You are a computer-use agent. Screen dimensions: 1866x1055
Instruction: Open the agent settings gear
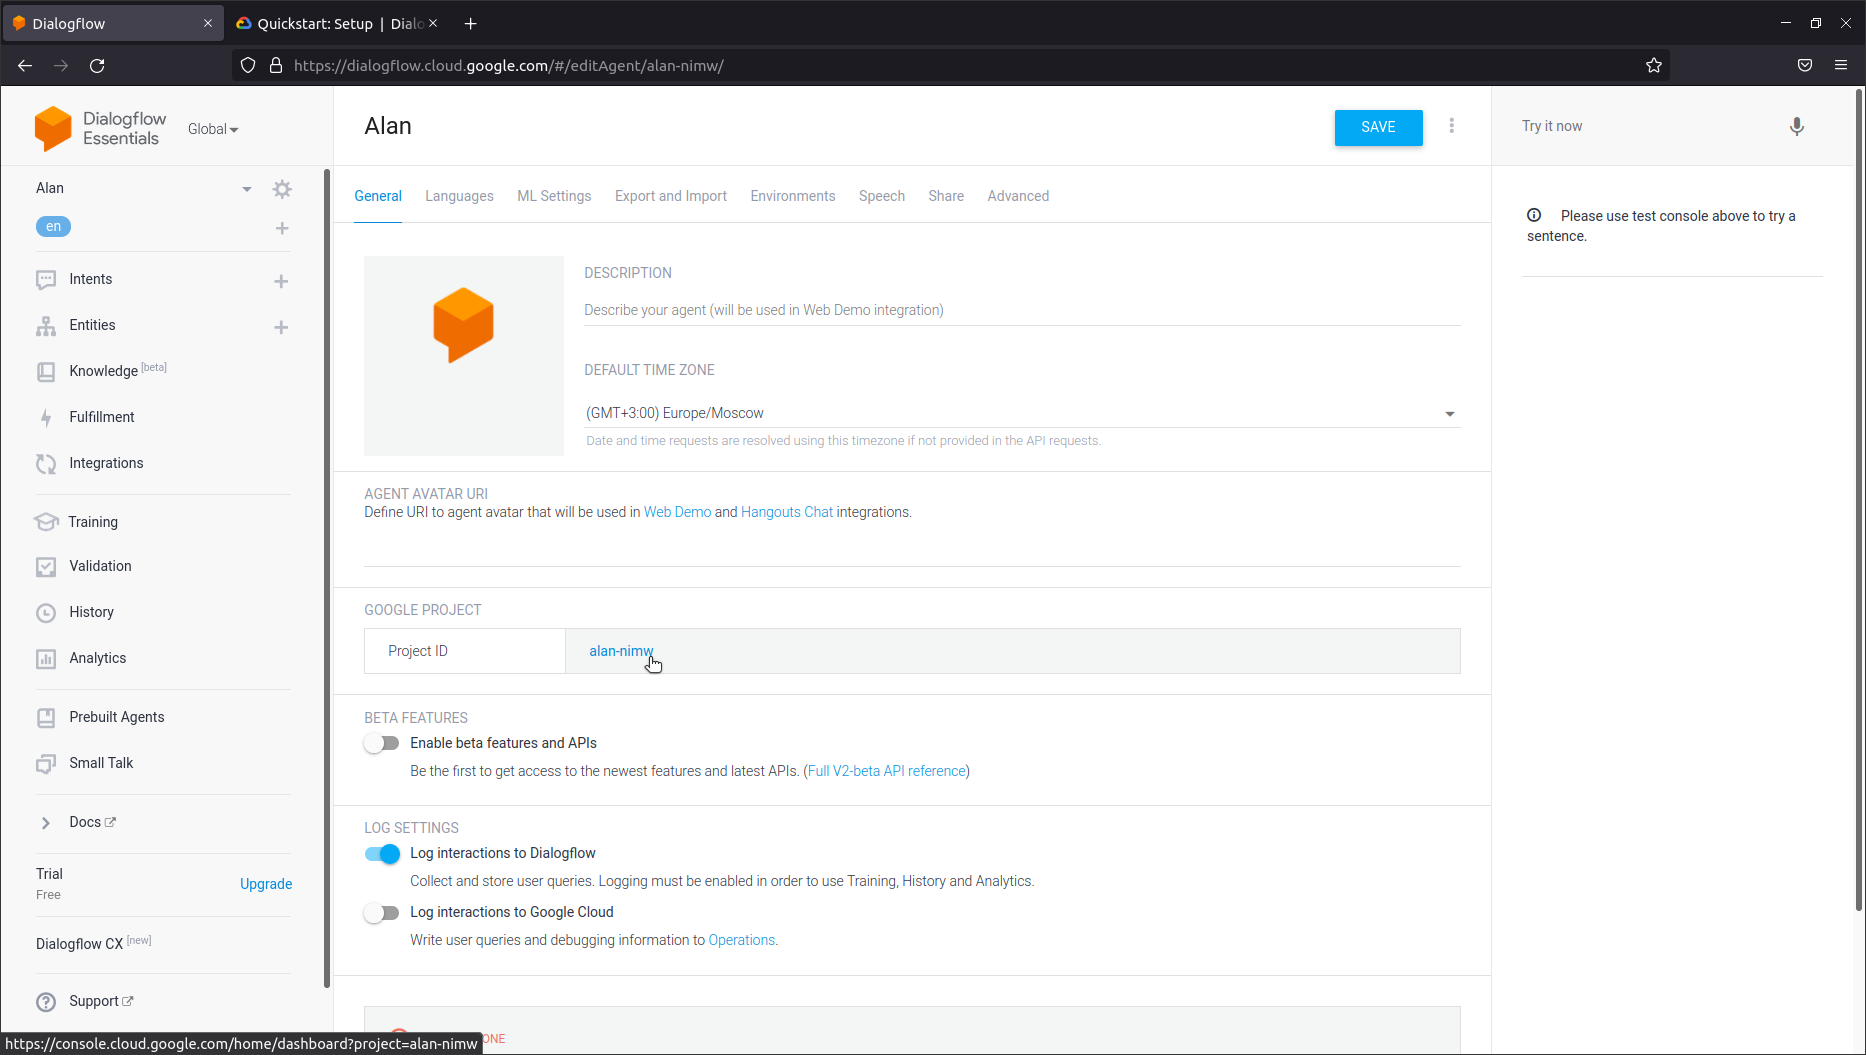tap(282, 188)
